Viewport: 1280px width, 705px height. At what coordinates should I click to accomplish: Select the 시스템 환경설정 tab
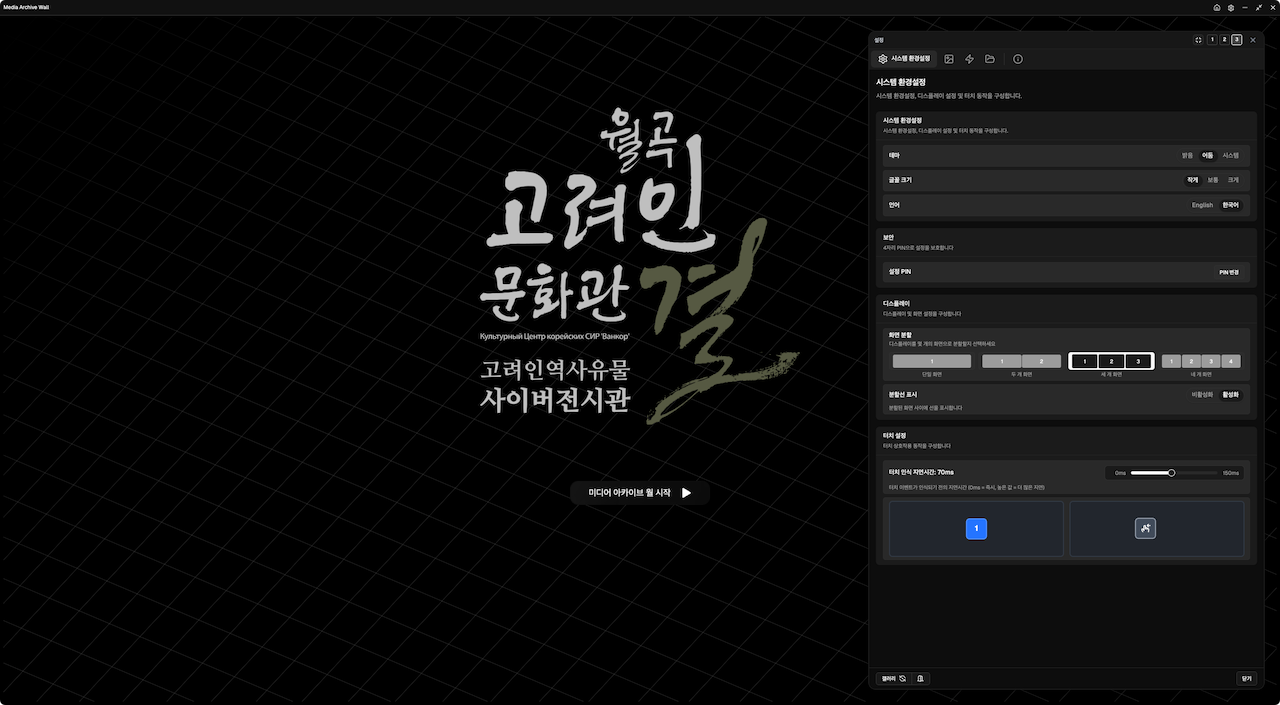[904, 59]
